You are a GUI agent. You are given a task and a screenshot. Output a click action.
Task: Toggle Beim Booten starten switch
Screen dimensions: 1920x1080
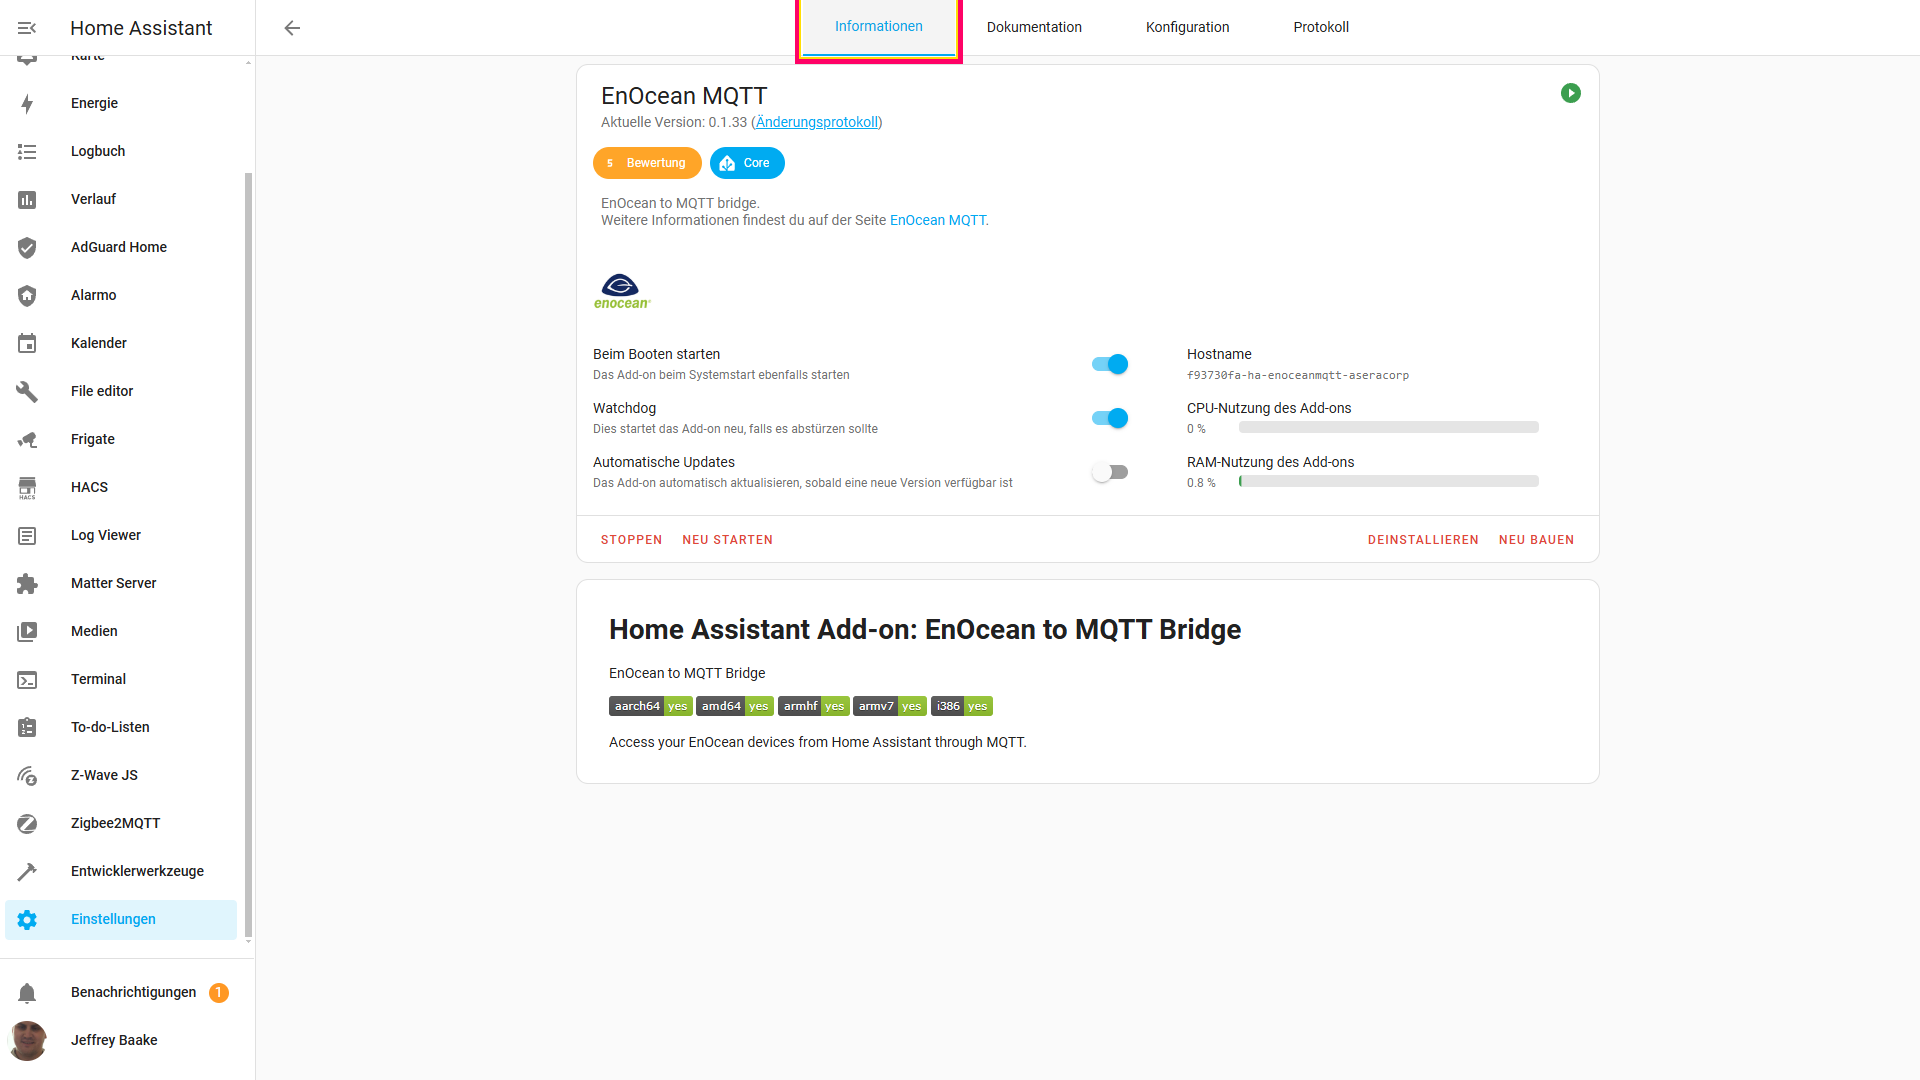coord(1110,364)
